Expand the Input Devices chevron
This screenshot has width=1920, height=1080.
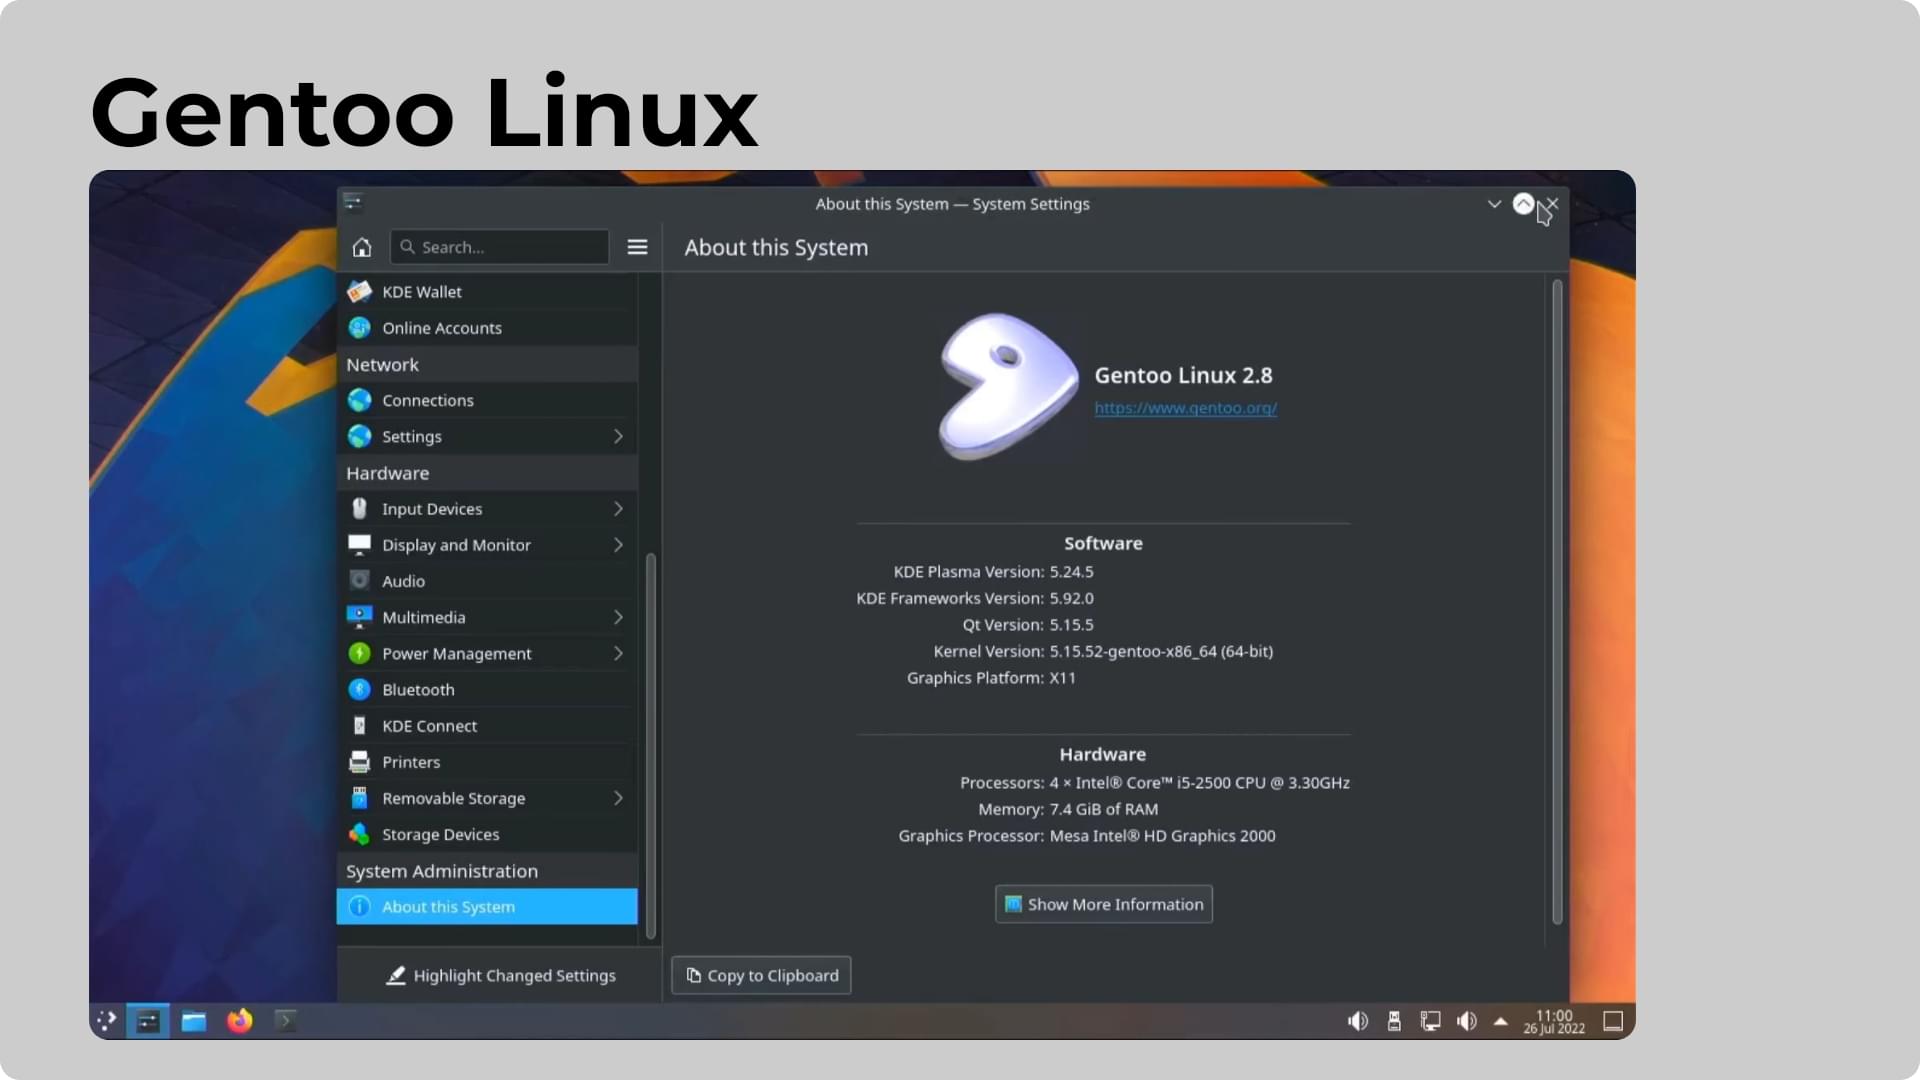618,509
